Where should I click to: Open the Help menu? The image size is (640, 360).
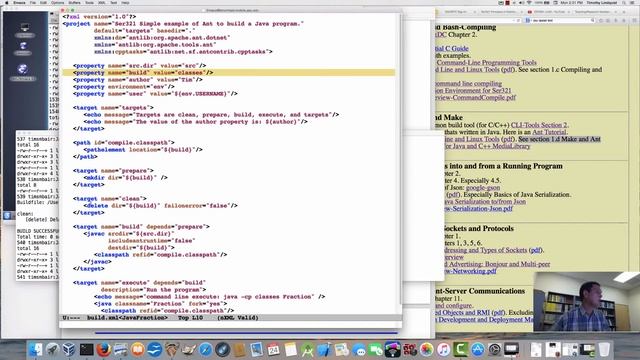pyautogui.click(x=126, y=2)
